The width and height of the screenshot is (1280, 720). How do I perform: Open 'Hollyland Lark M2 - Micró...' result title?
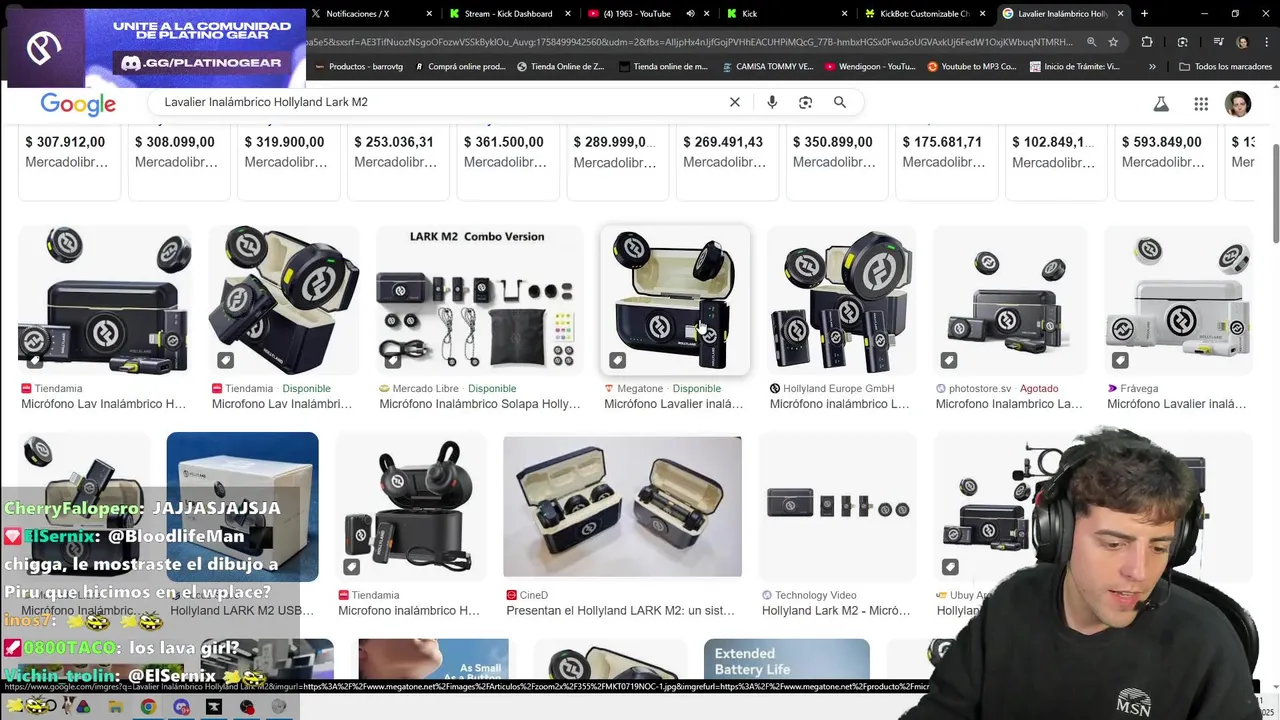coord(836,610)
